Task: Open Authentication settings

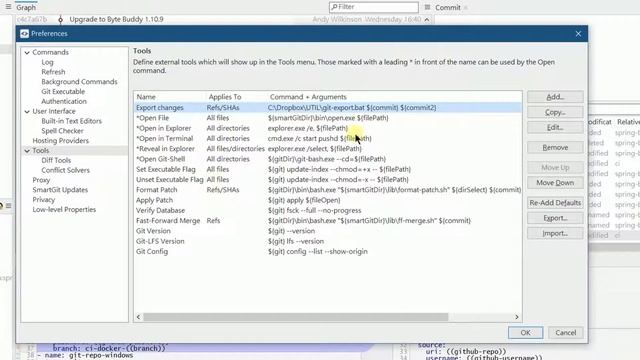Action: (x=64, y=101)
